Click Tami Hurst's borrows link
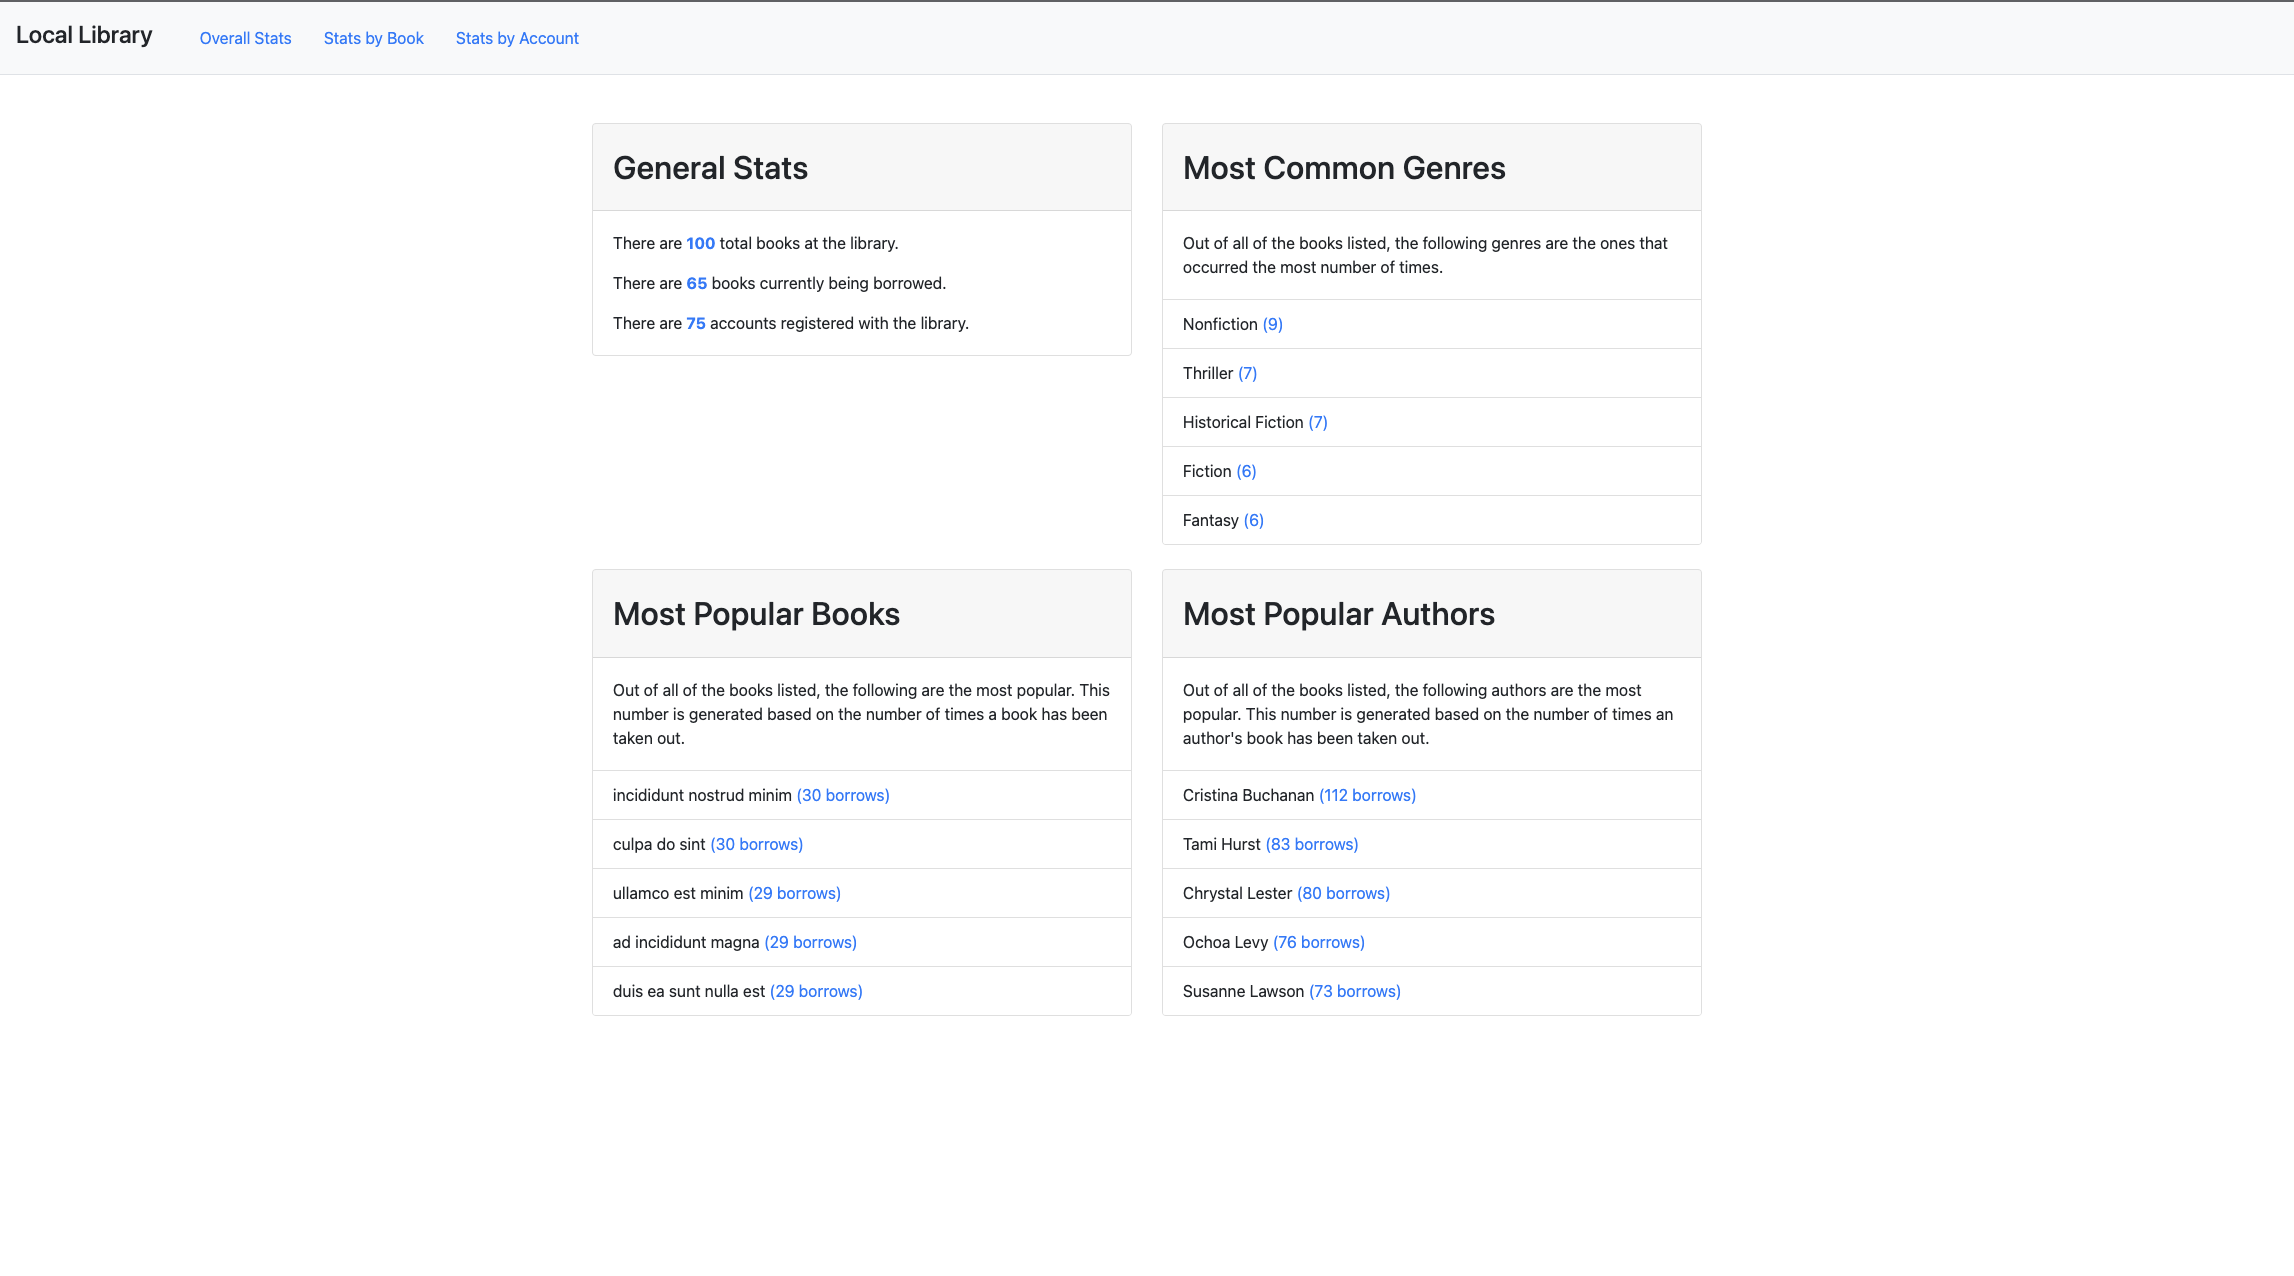Viewport: 2294px width, 1276px height. click(x=1311, y=844)
